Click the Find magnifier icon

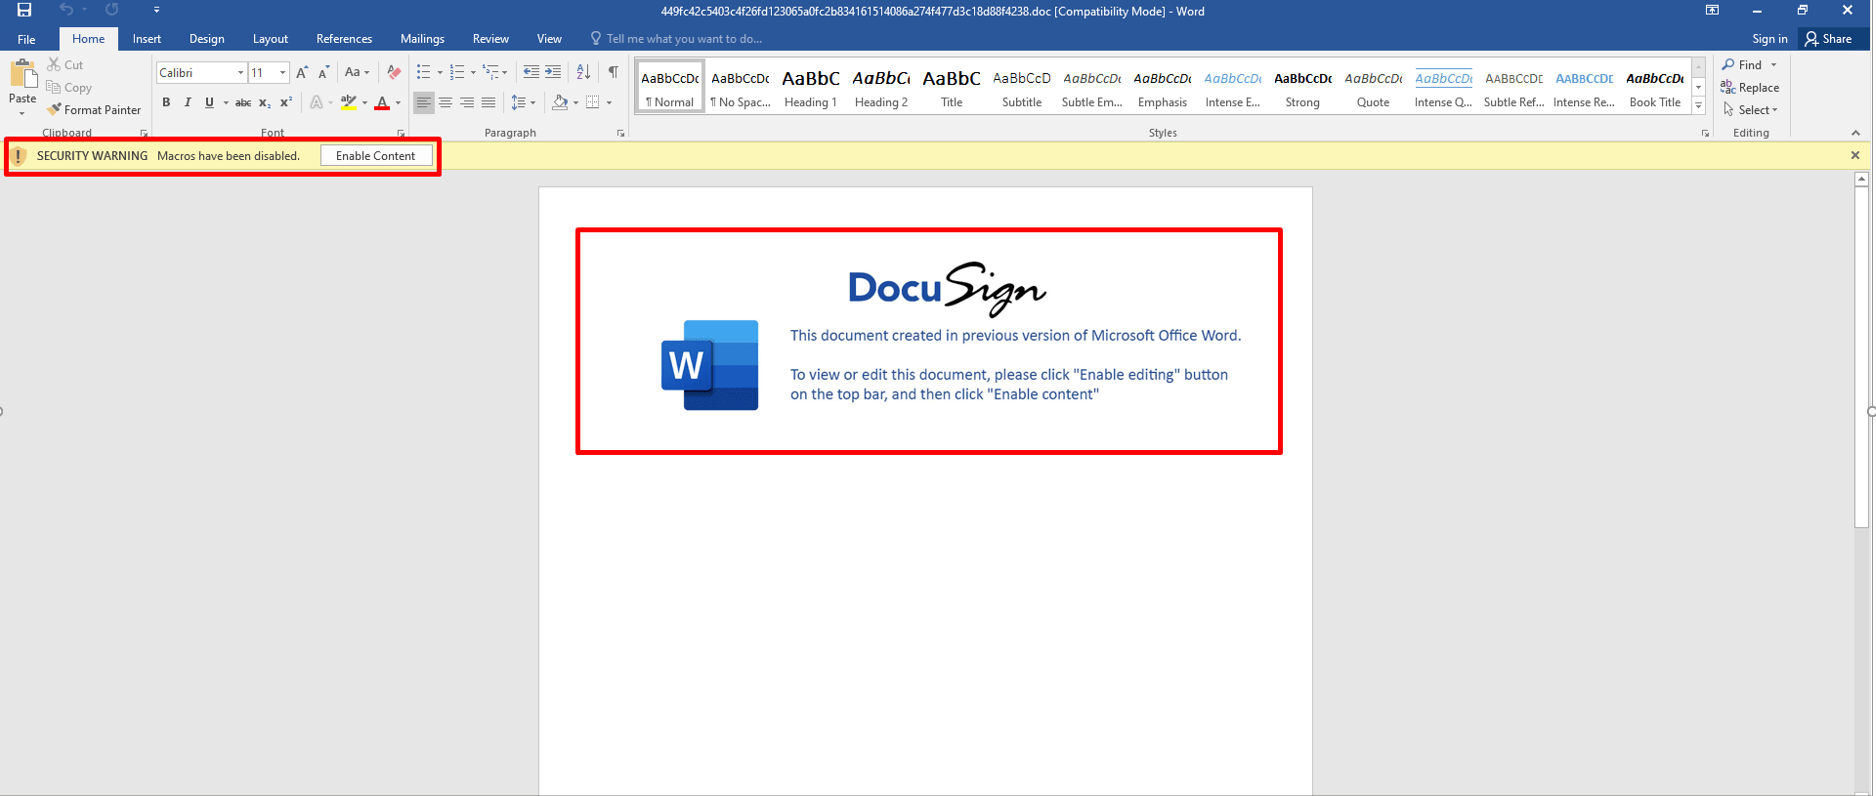1728,64
